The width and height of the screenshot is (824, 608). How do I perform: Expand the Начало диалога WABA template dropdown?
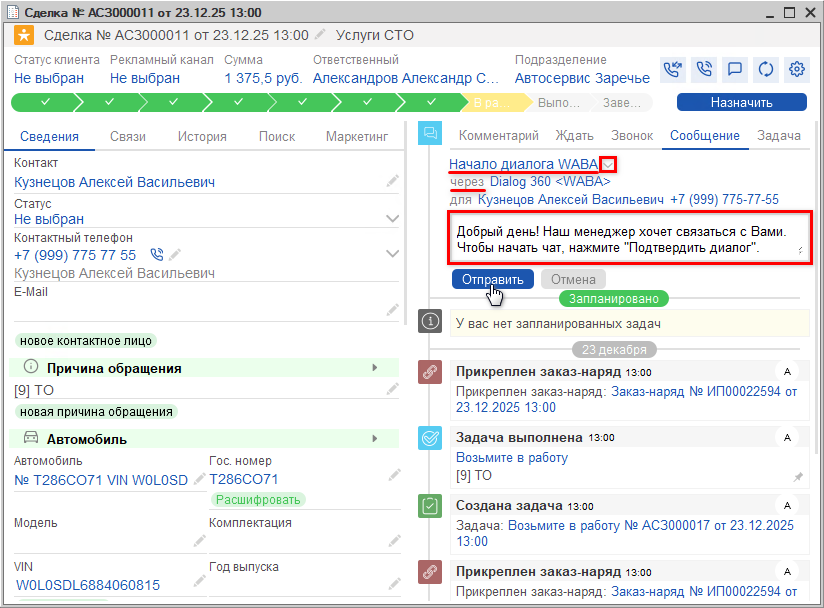tap(609, 165)
